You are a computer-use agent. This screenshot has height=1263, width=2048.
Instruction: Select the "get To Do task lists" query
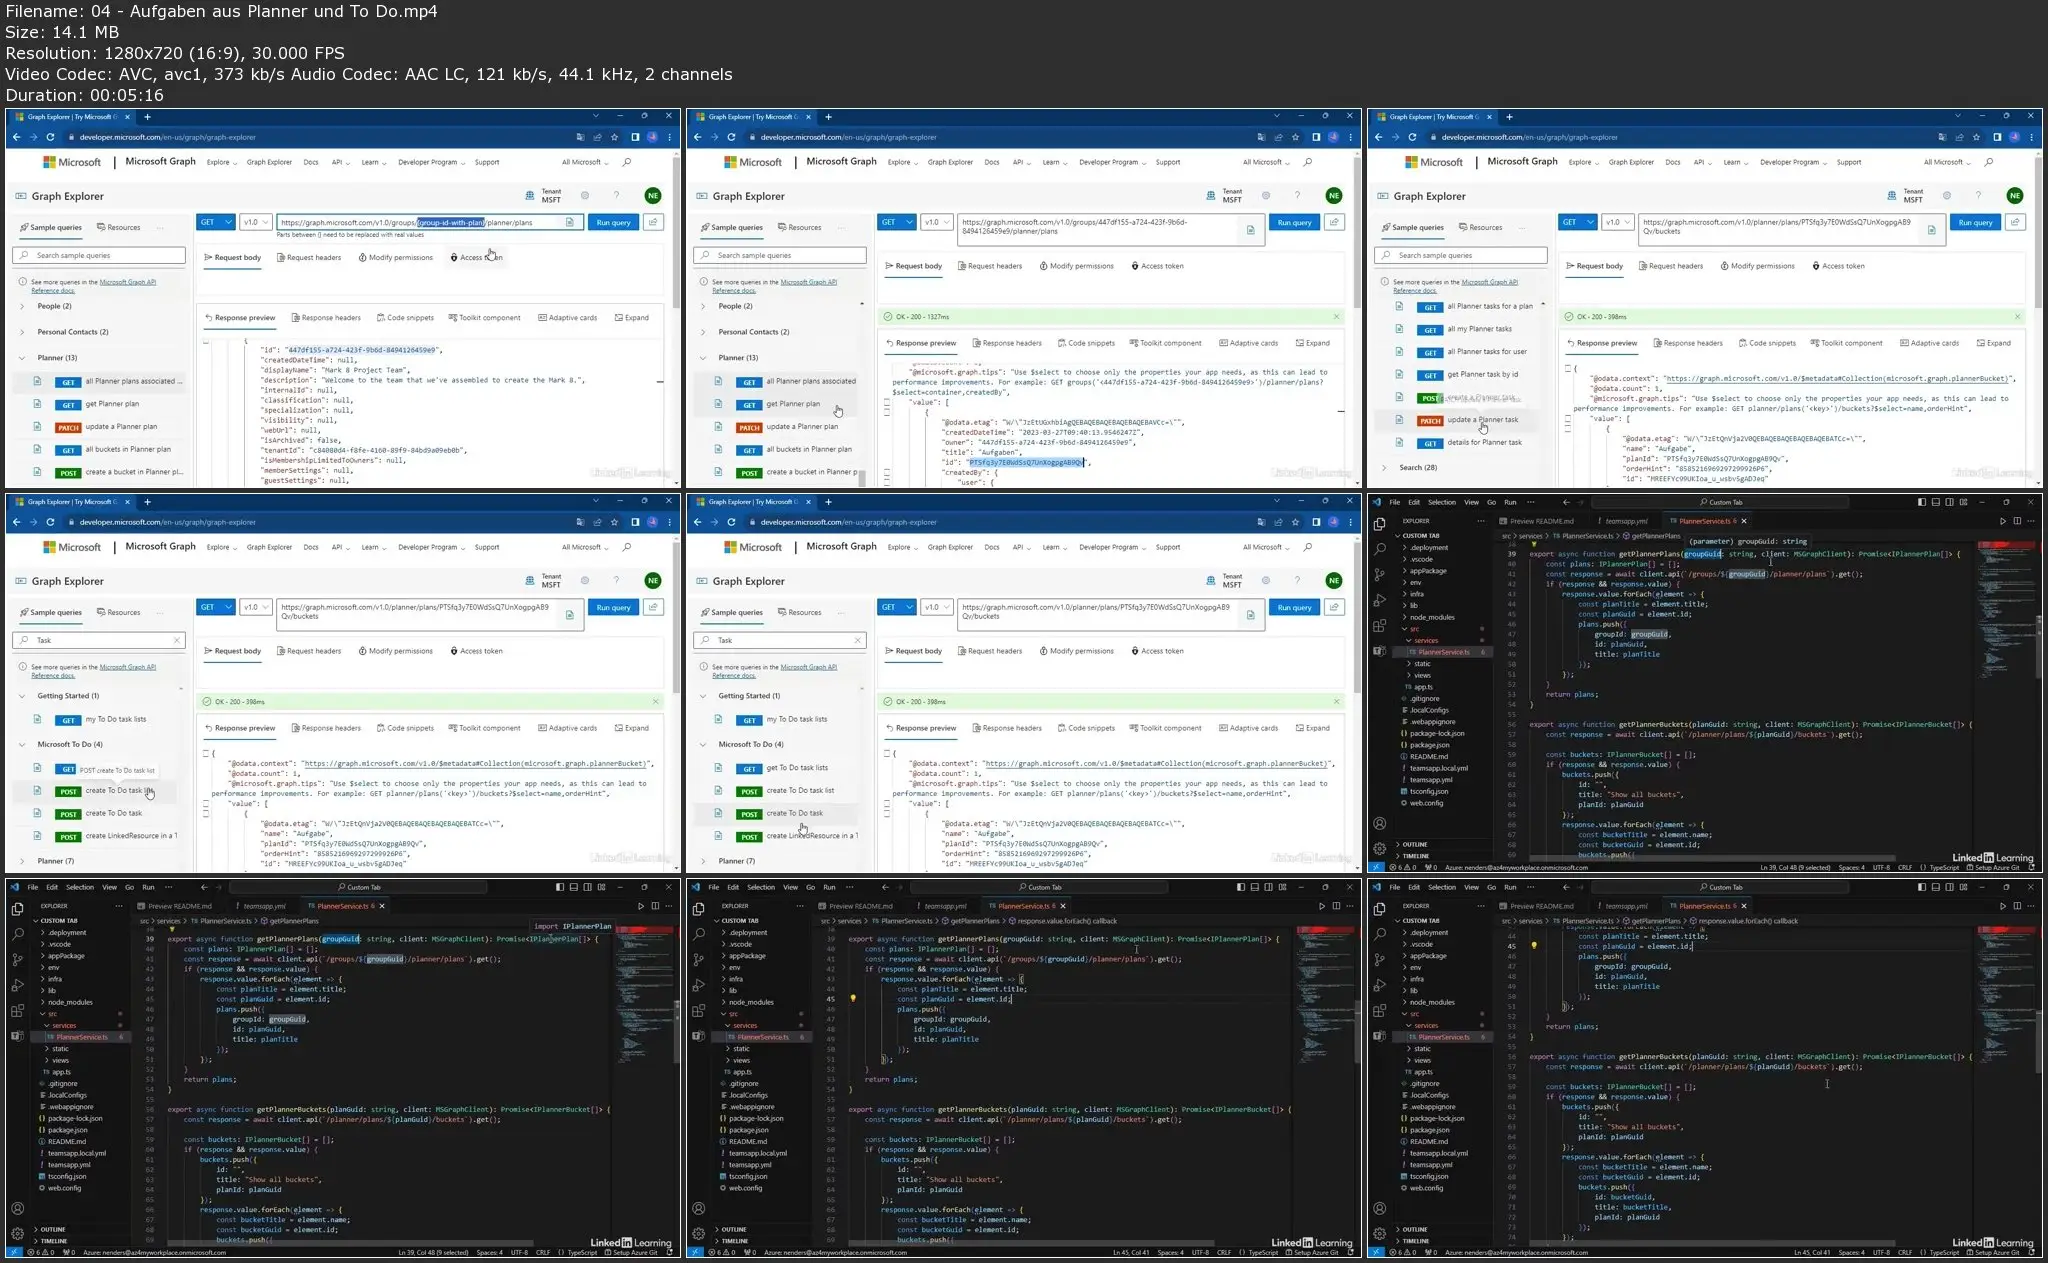pos(797,768)
